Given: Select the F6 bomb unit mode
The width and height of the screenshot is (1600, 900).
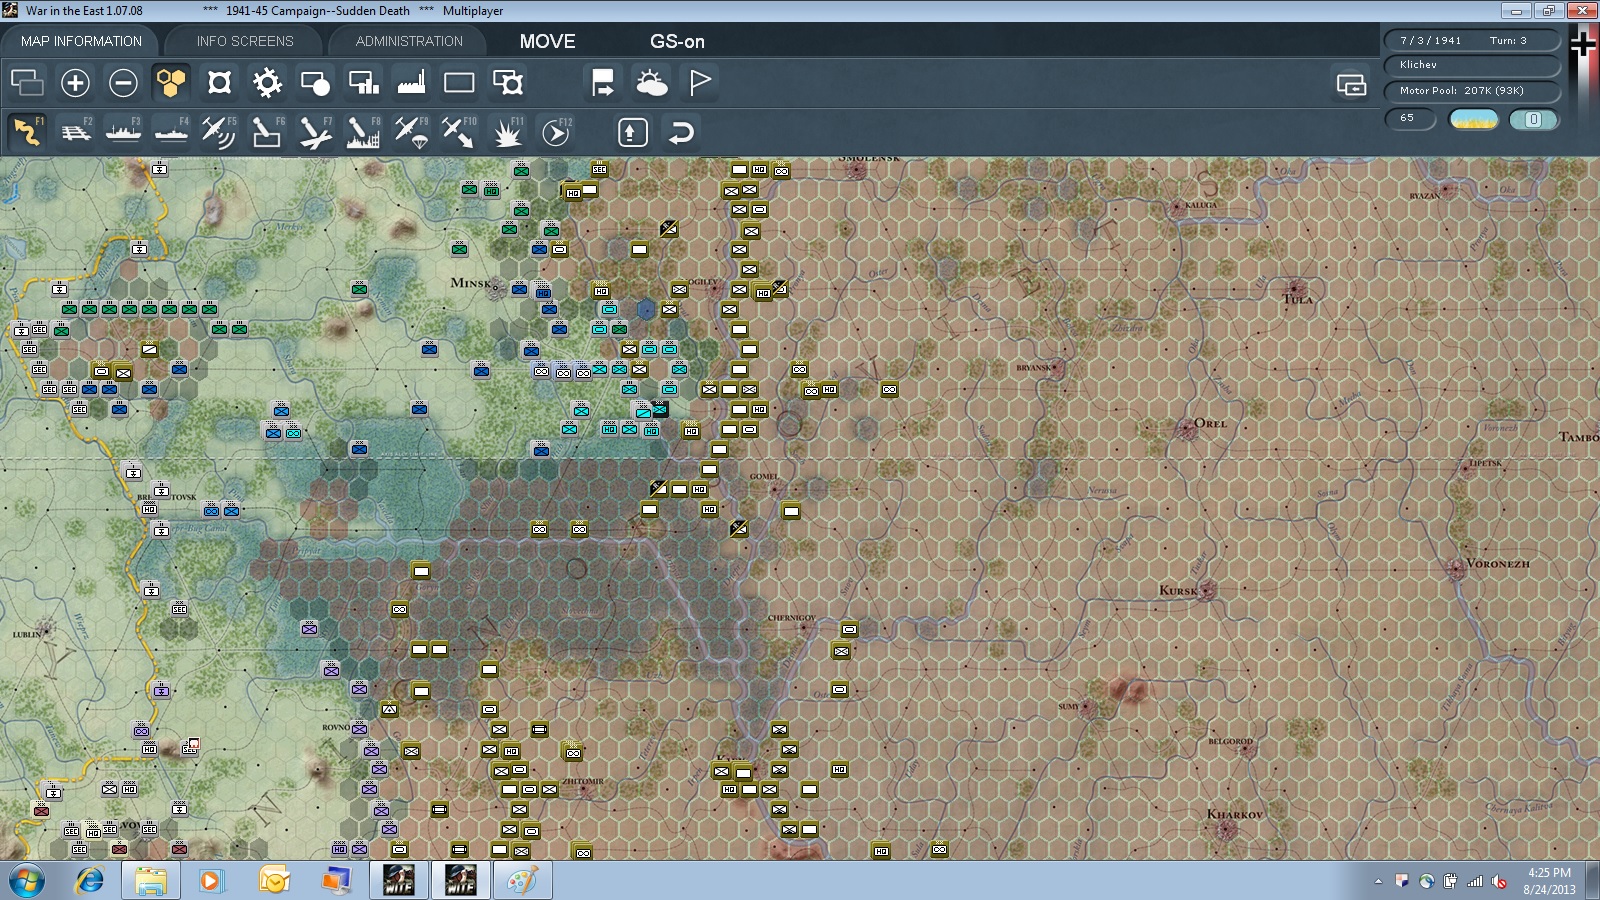Looking at the screenshot, I should [x=267, y=132].
